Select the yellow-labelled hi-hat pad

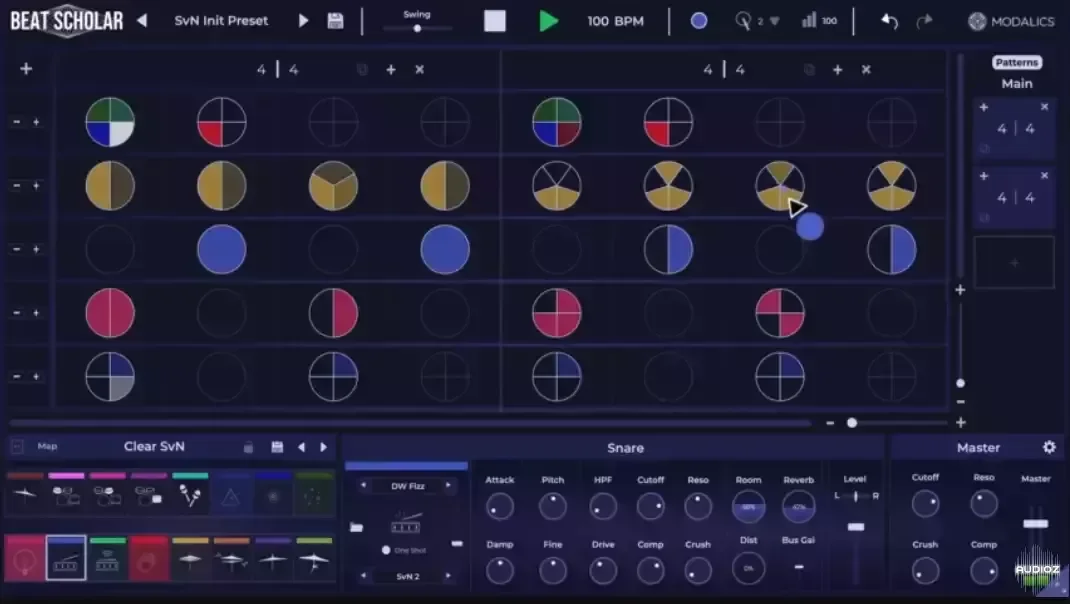coord(190,558)
